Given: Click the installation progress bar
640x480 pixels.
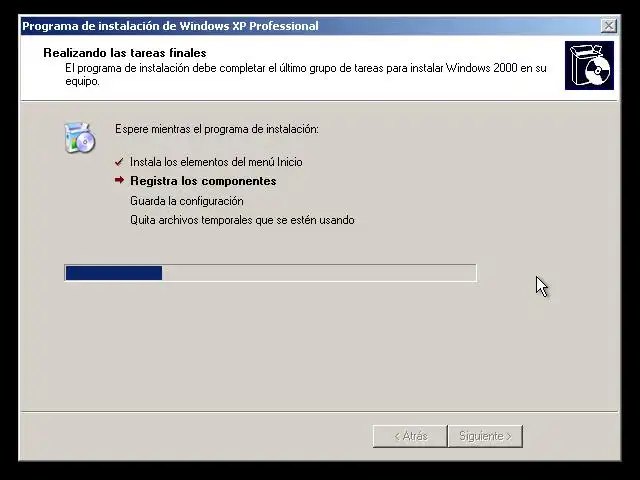Looking at the screenshot, I should [x=270, y=273].
